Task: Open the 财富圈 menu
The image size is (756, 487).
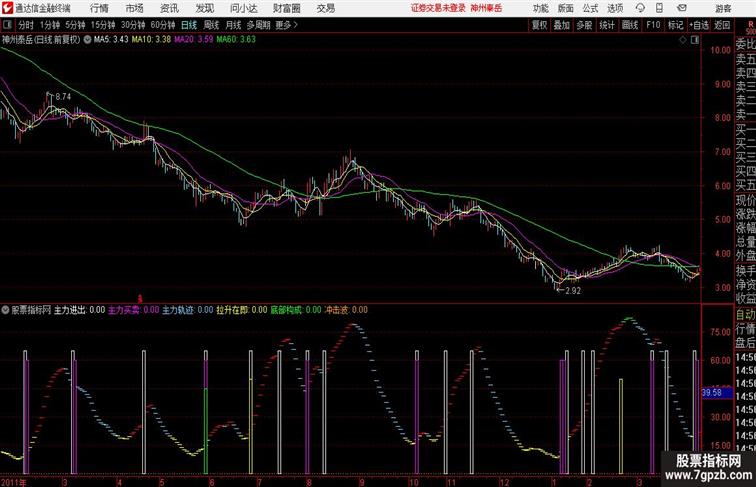Action: [x=286, y=8]
